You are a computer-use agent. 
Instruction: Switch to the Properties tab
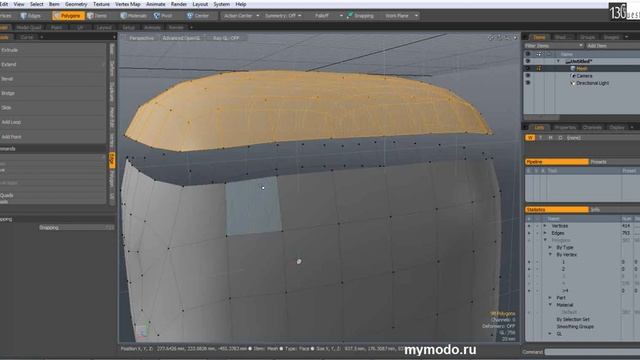tap(565, 127)
